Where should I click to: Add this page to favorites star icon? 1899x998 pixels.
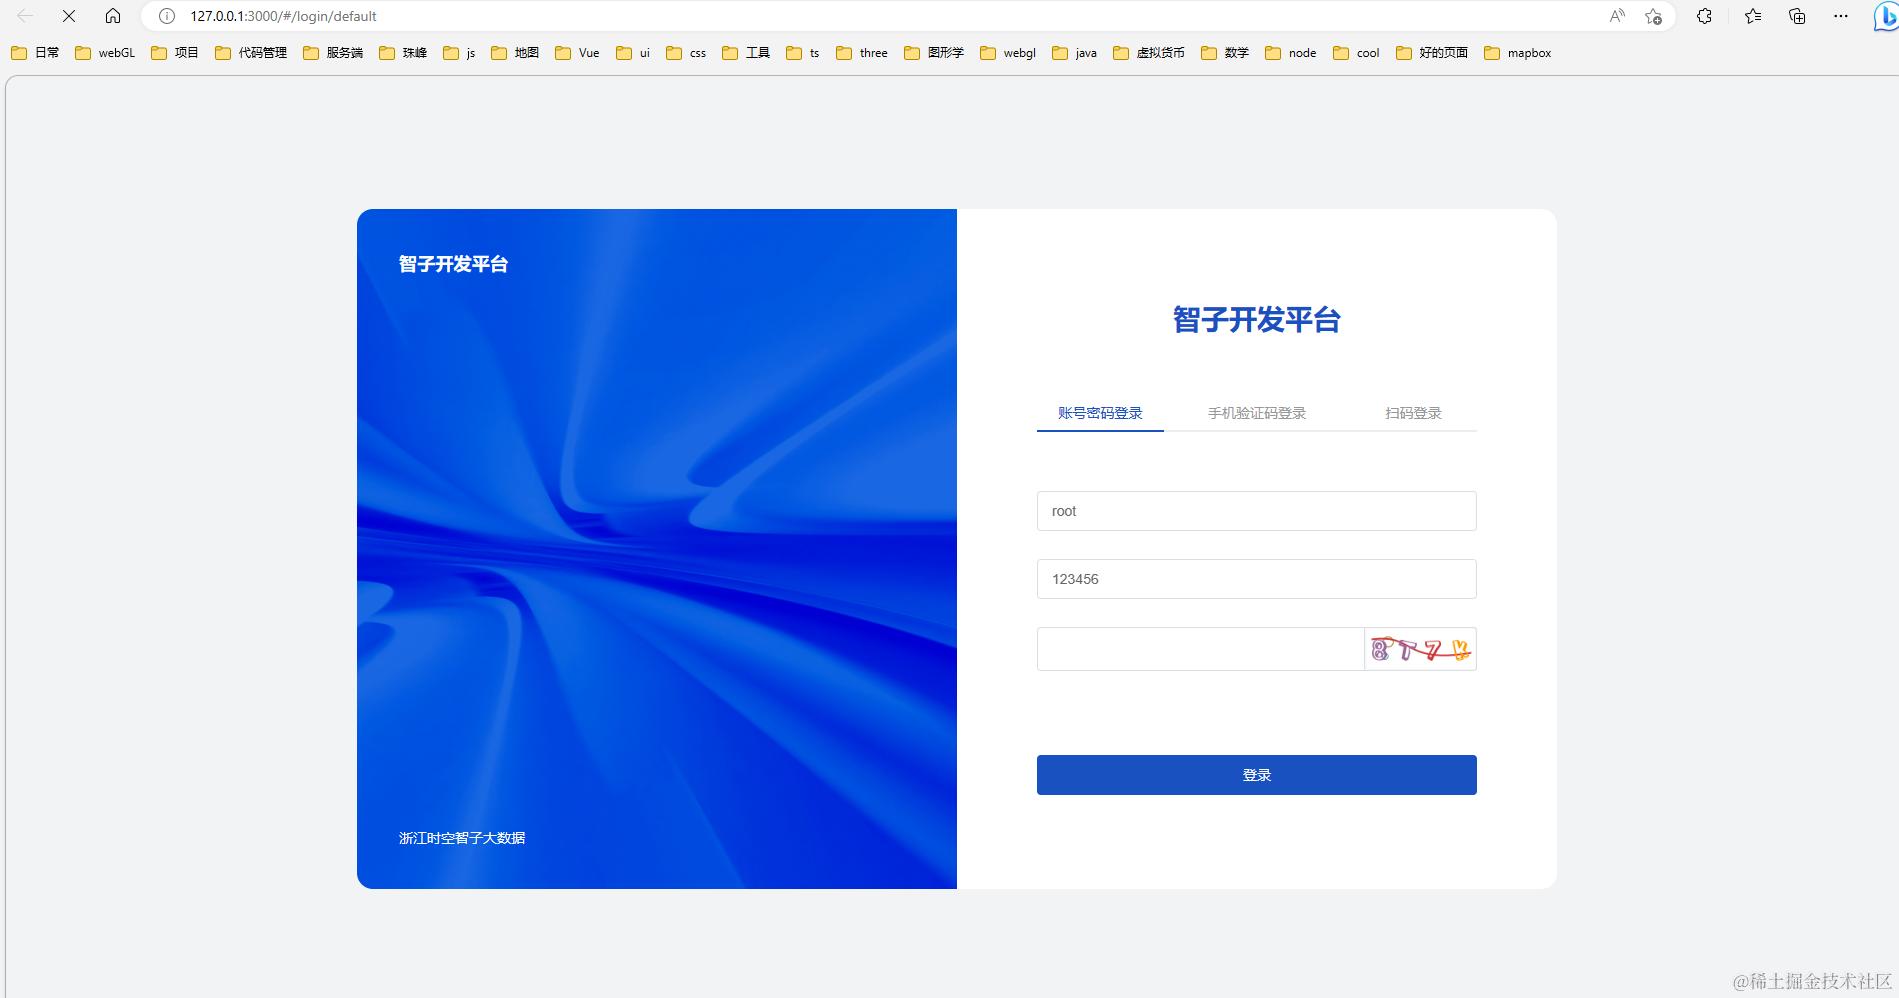pyautogui.click(x=1653, y=16)
